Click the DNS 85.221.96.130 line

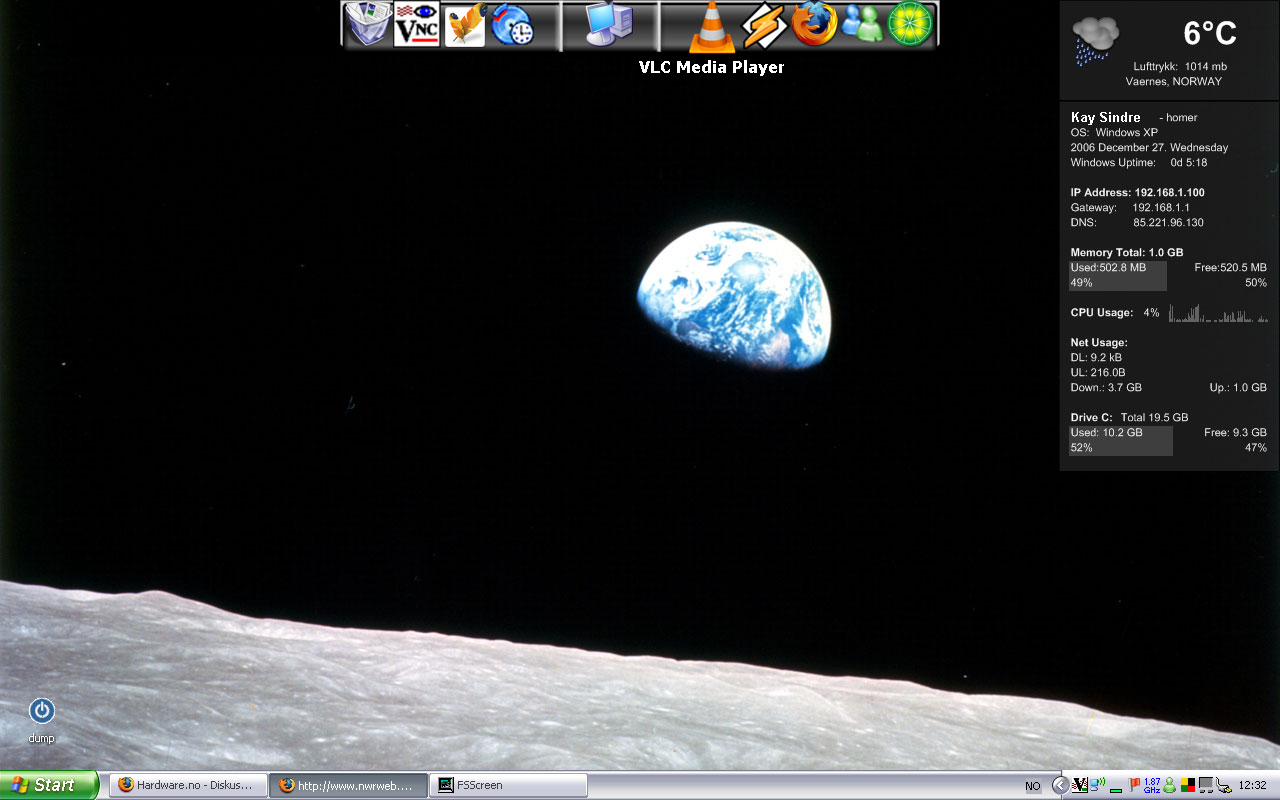coord(1137,222)
